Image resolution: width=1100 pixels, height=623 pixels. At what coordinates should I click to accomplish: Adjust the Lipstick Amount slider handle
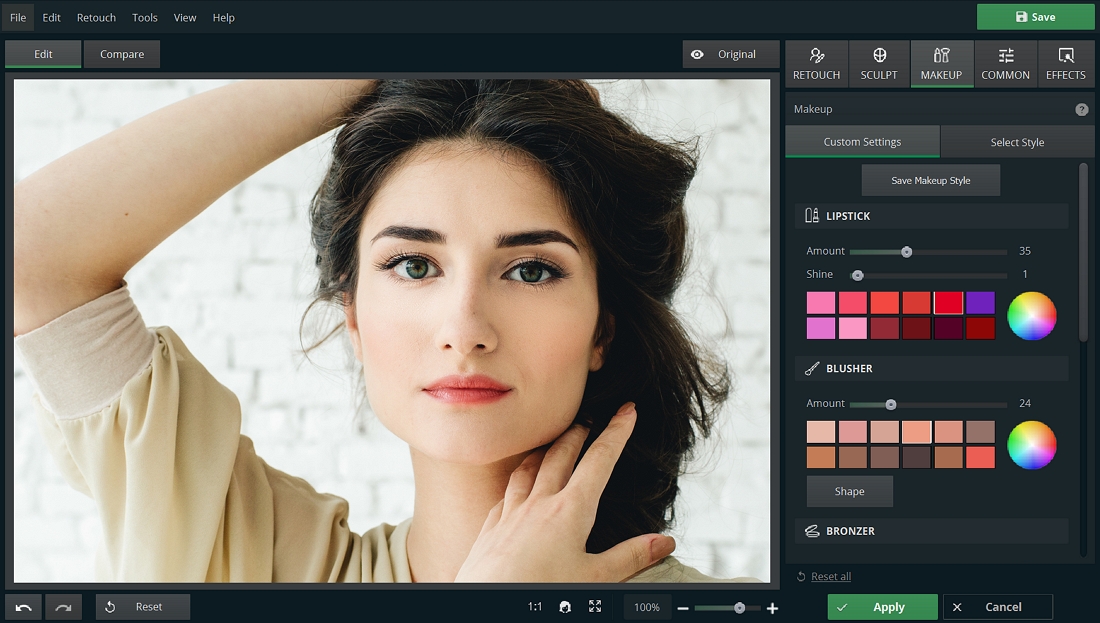point(906,252)
